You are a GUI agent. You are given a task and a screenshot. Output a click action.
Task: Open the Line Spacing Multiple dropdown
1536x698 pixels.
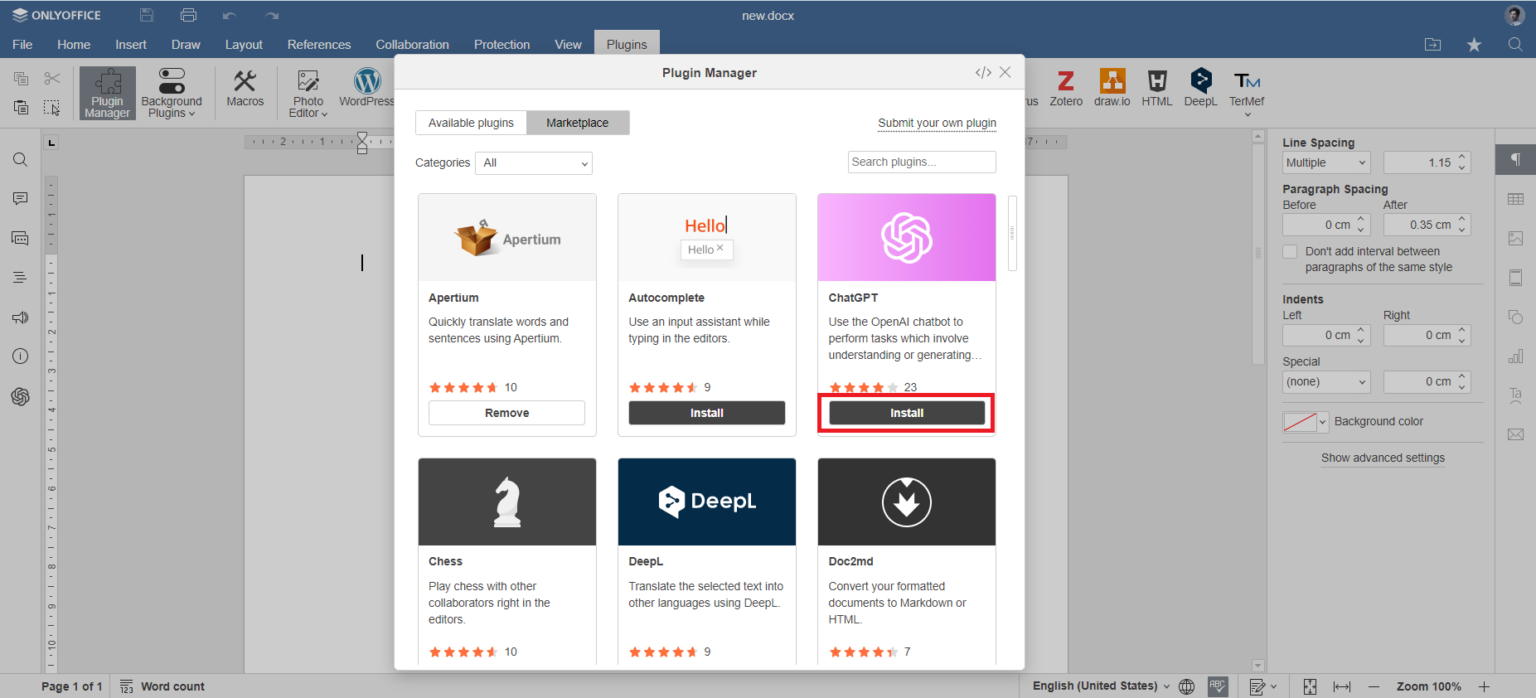(1326, 162)
